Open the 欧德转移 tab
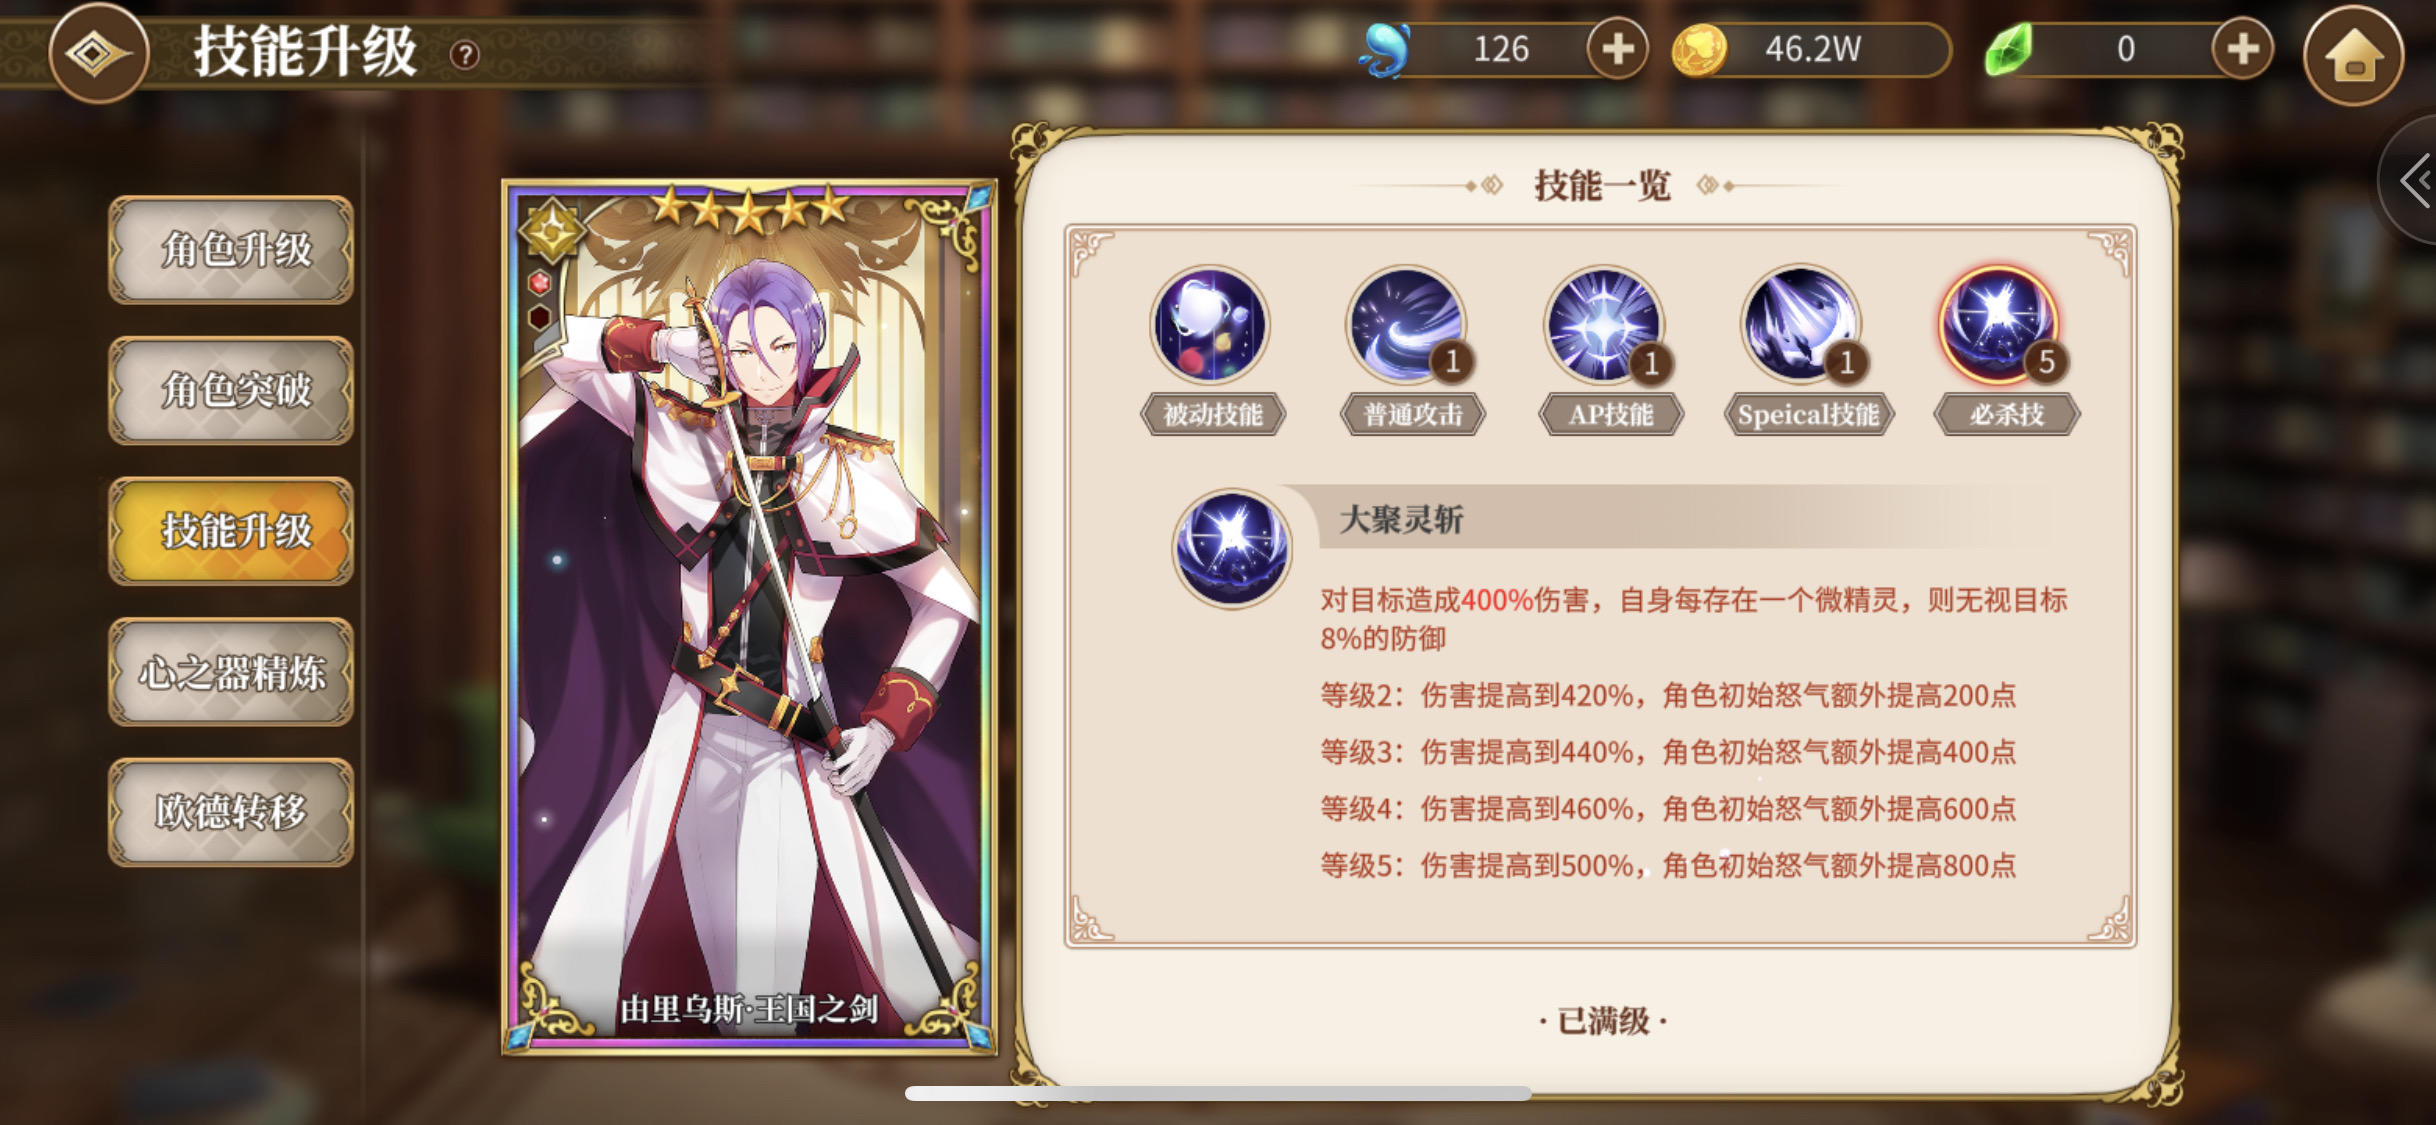This screenshot has width=2436, height=1125. (231, 812)
